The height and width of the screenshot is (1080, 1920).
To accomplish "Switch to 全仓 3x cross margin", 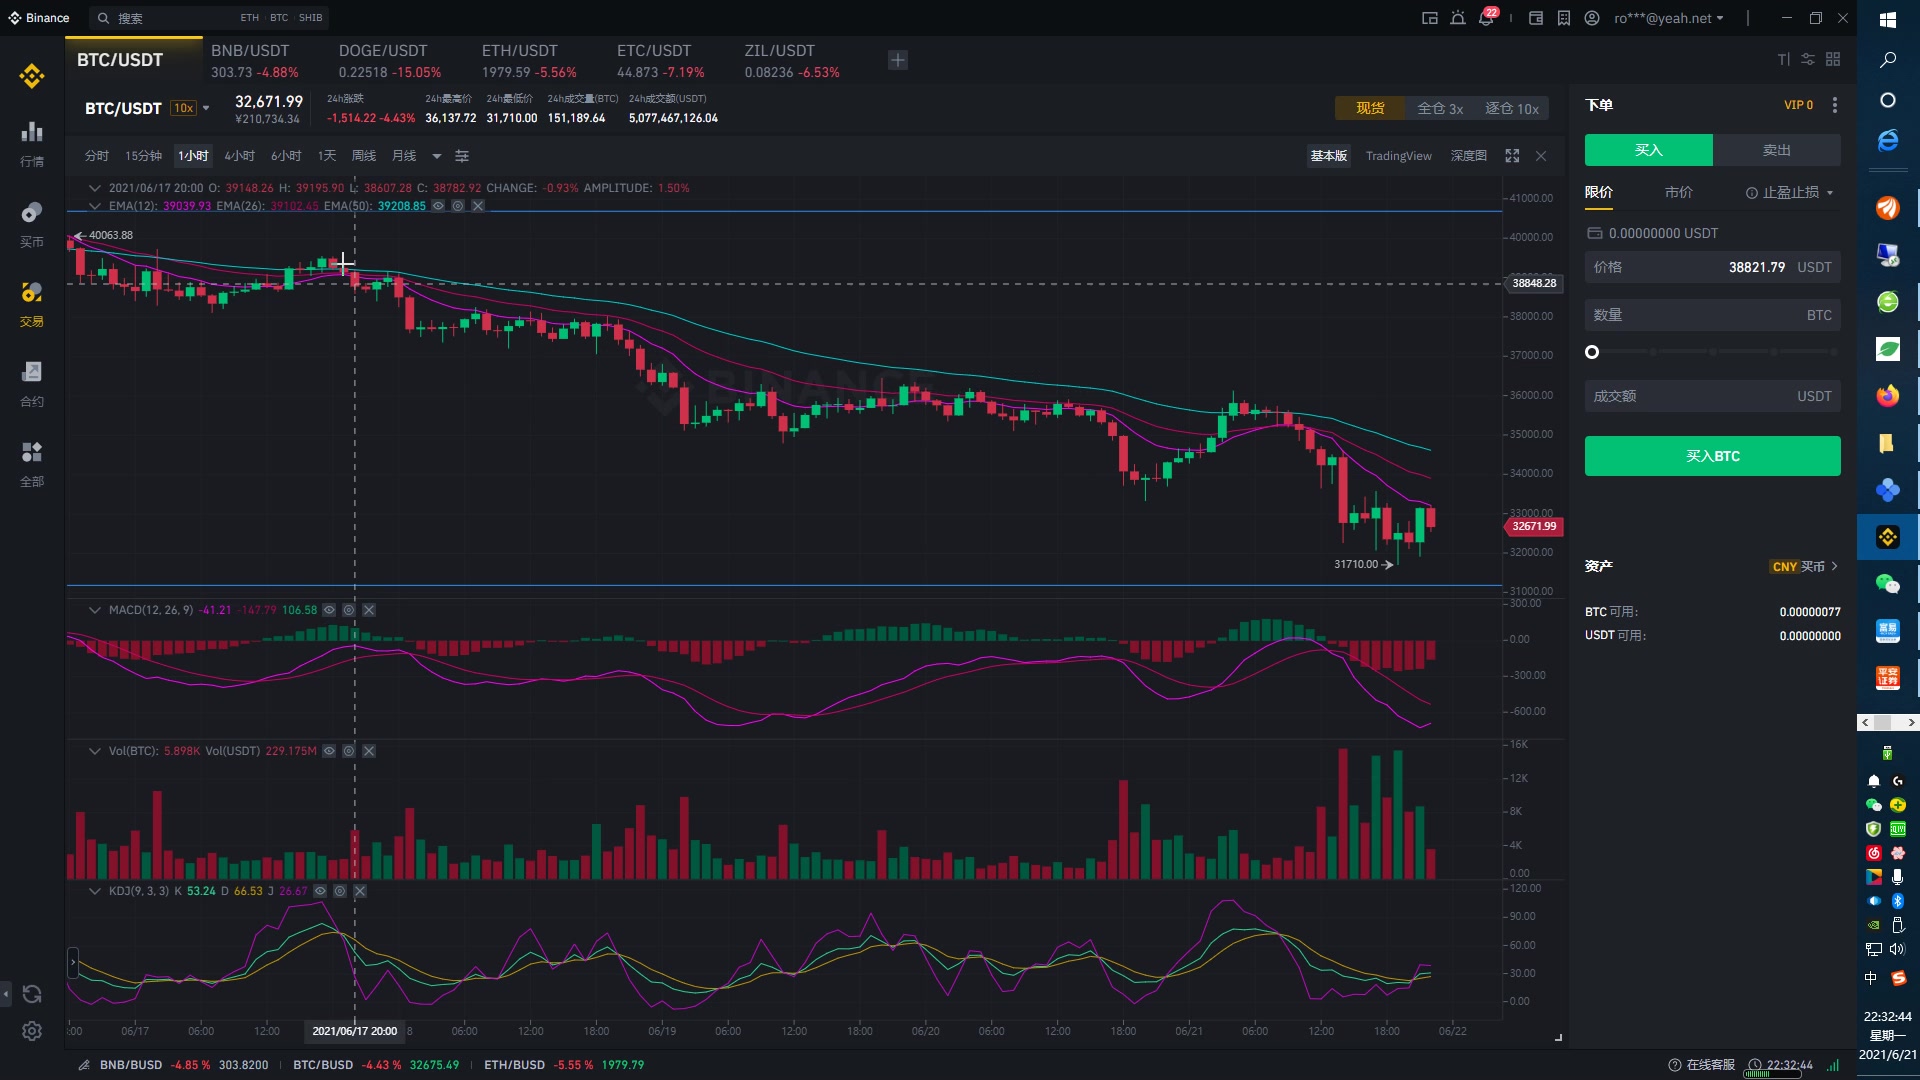I will [x=1440, y=108].
